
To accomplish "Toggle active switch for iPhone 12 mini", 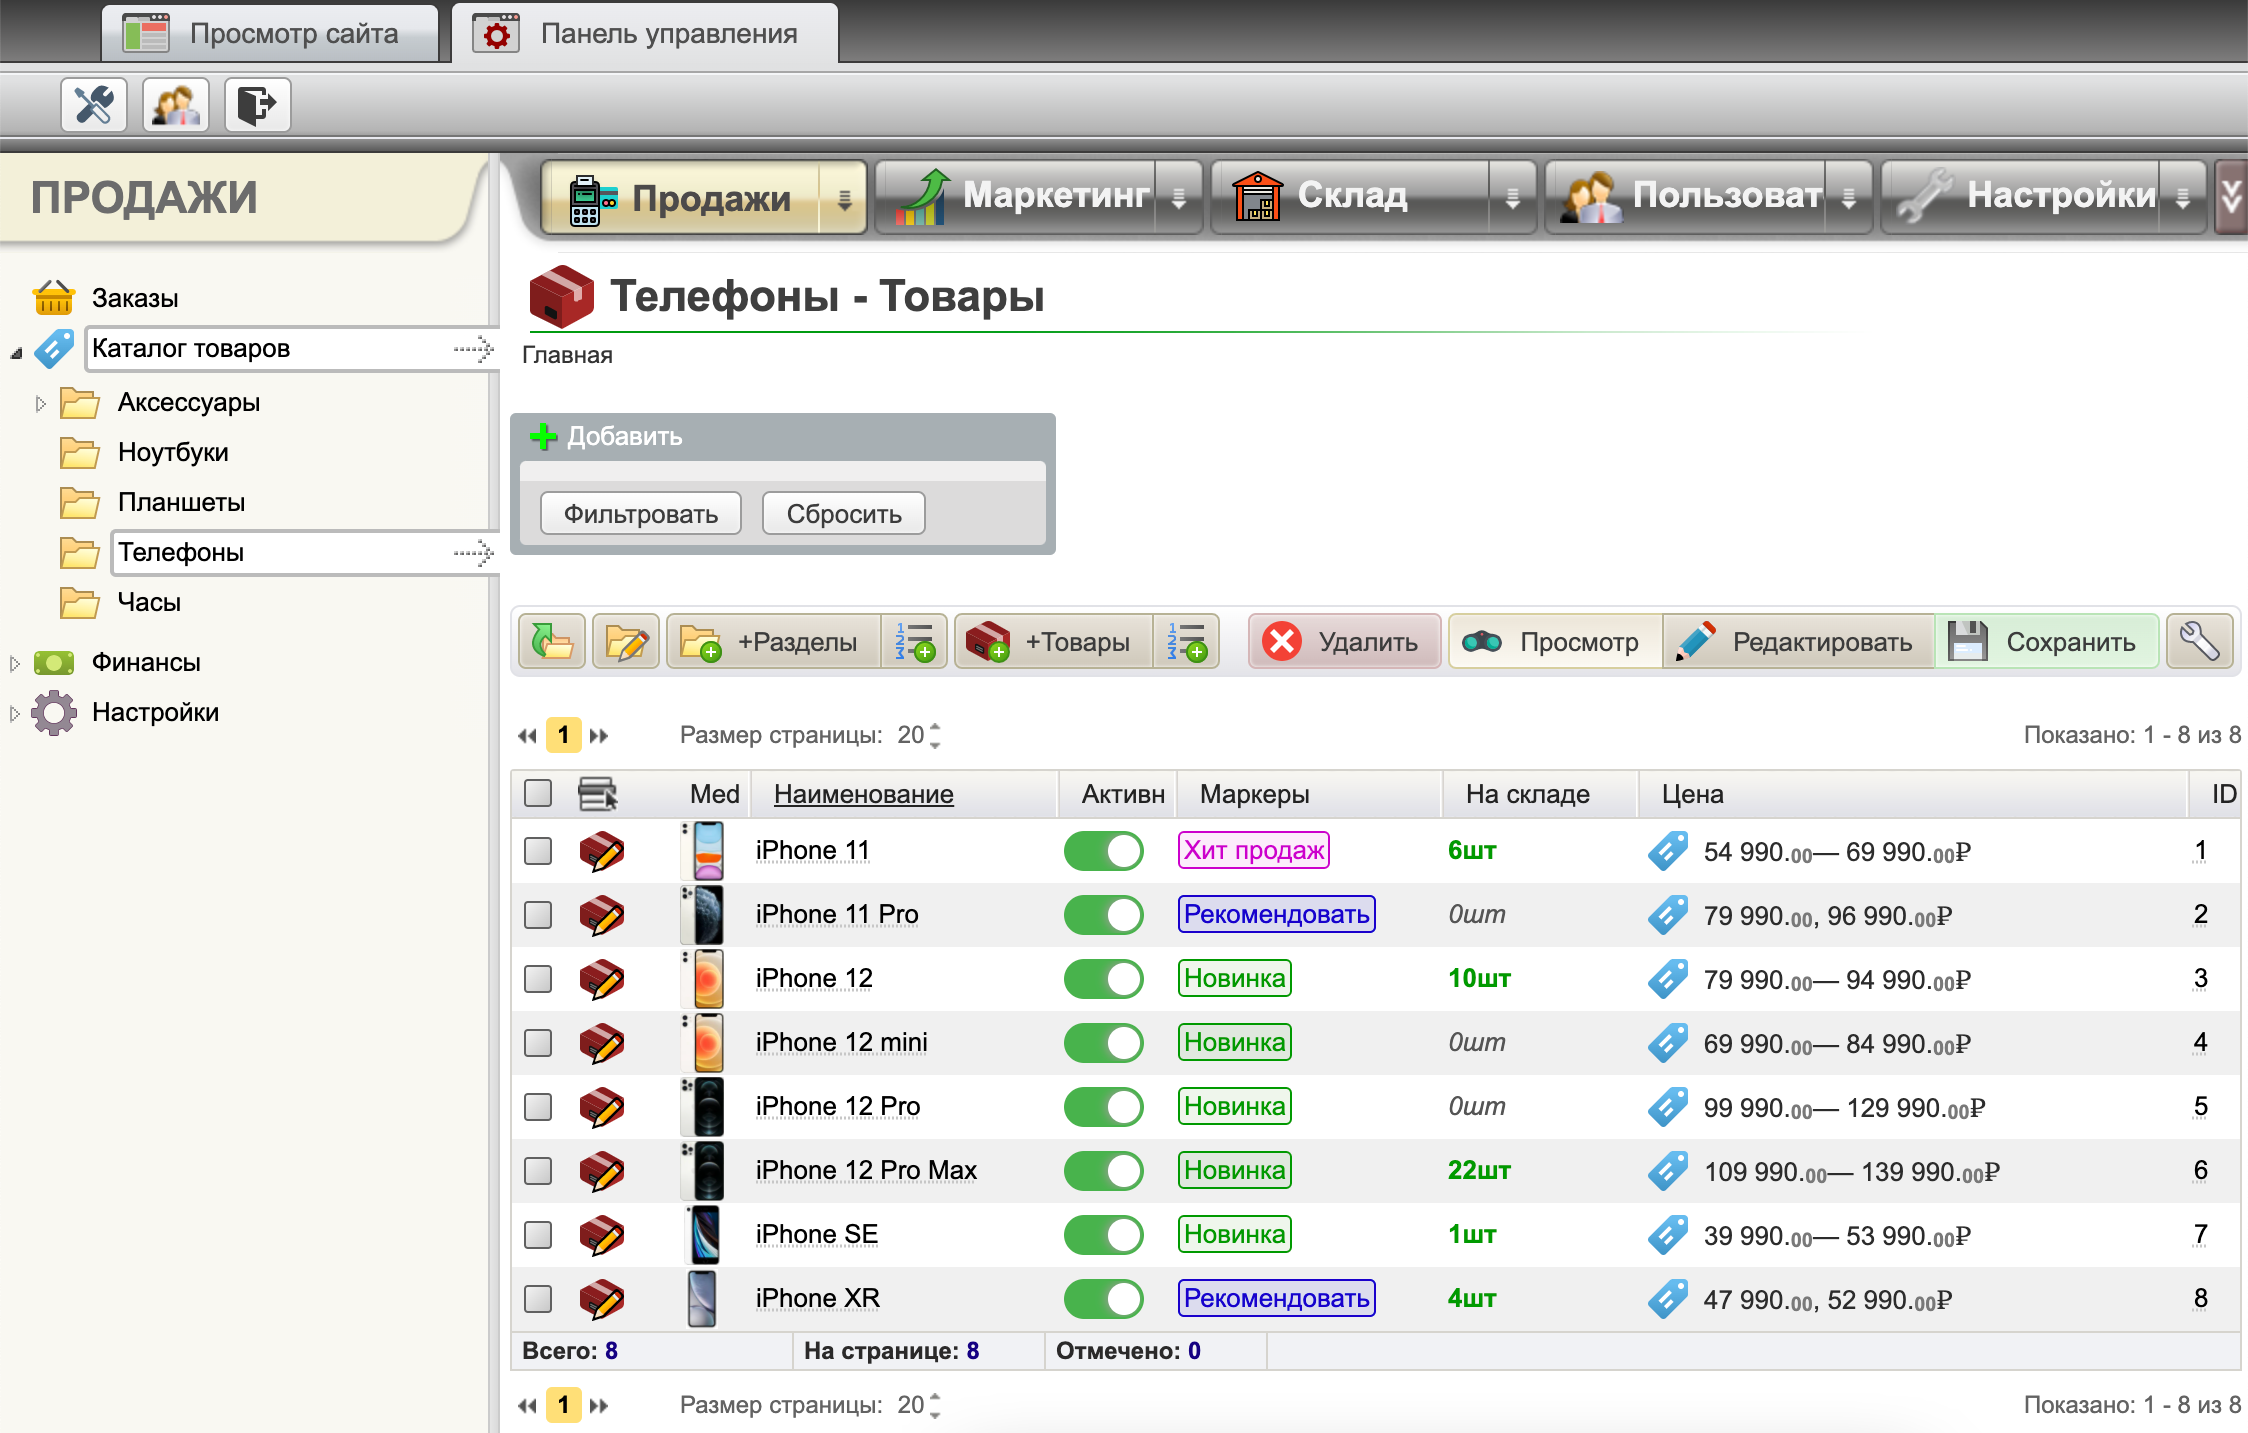I will 1104,1043.
